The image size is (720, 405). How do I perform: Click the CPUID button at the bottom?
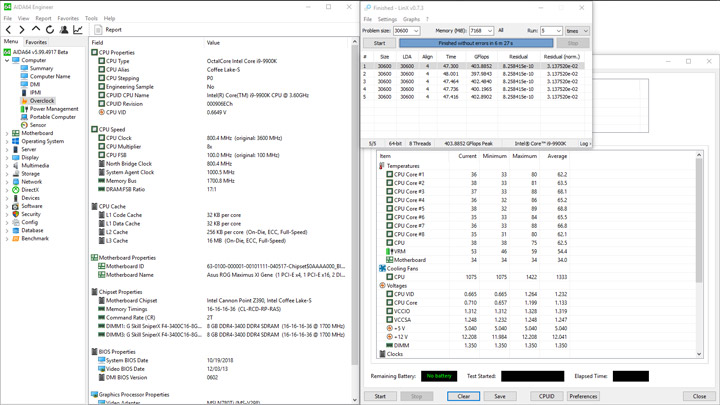pyautogui.click(x=546, y=396)
